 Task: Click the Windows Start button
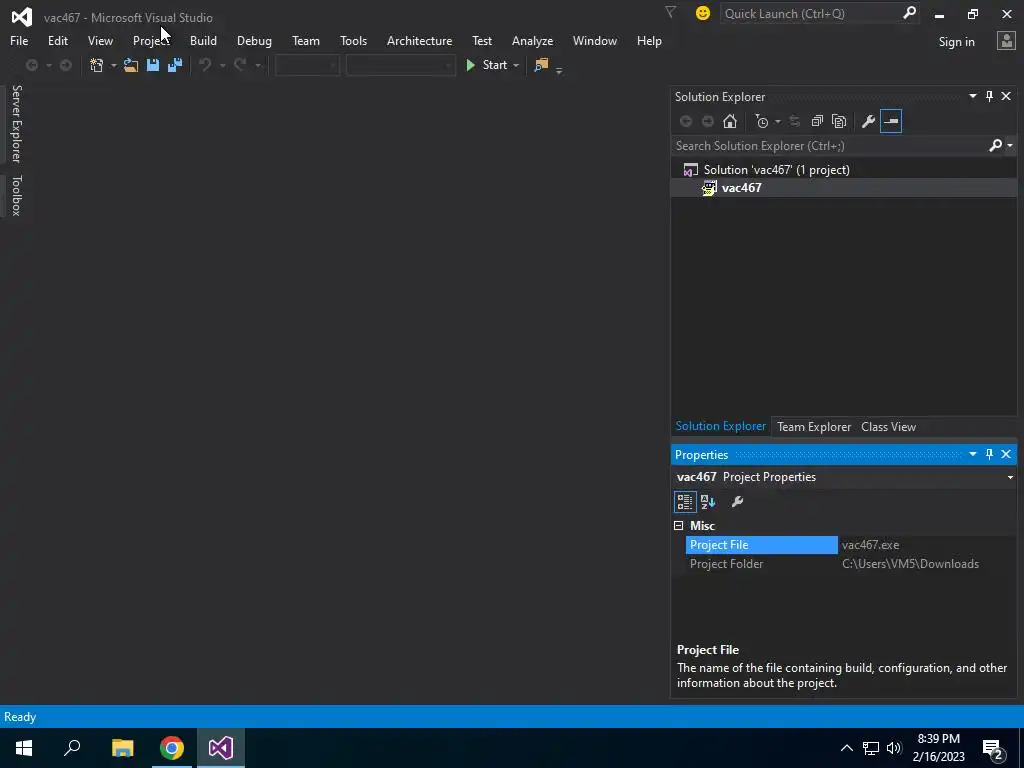tap(24, 748)
